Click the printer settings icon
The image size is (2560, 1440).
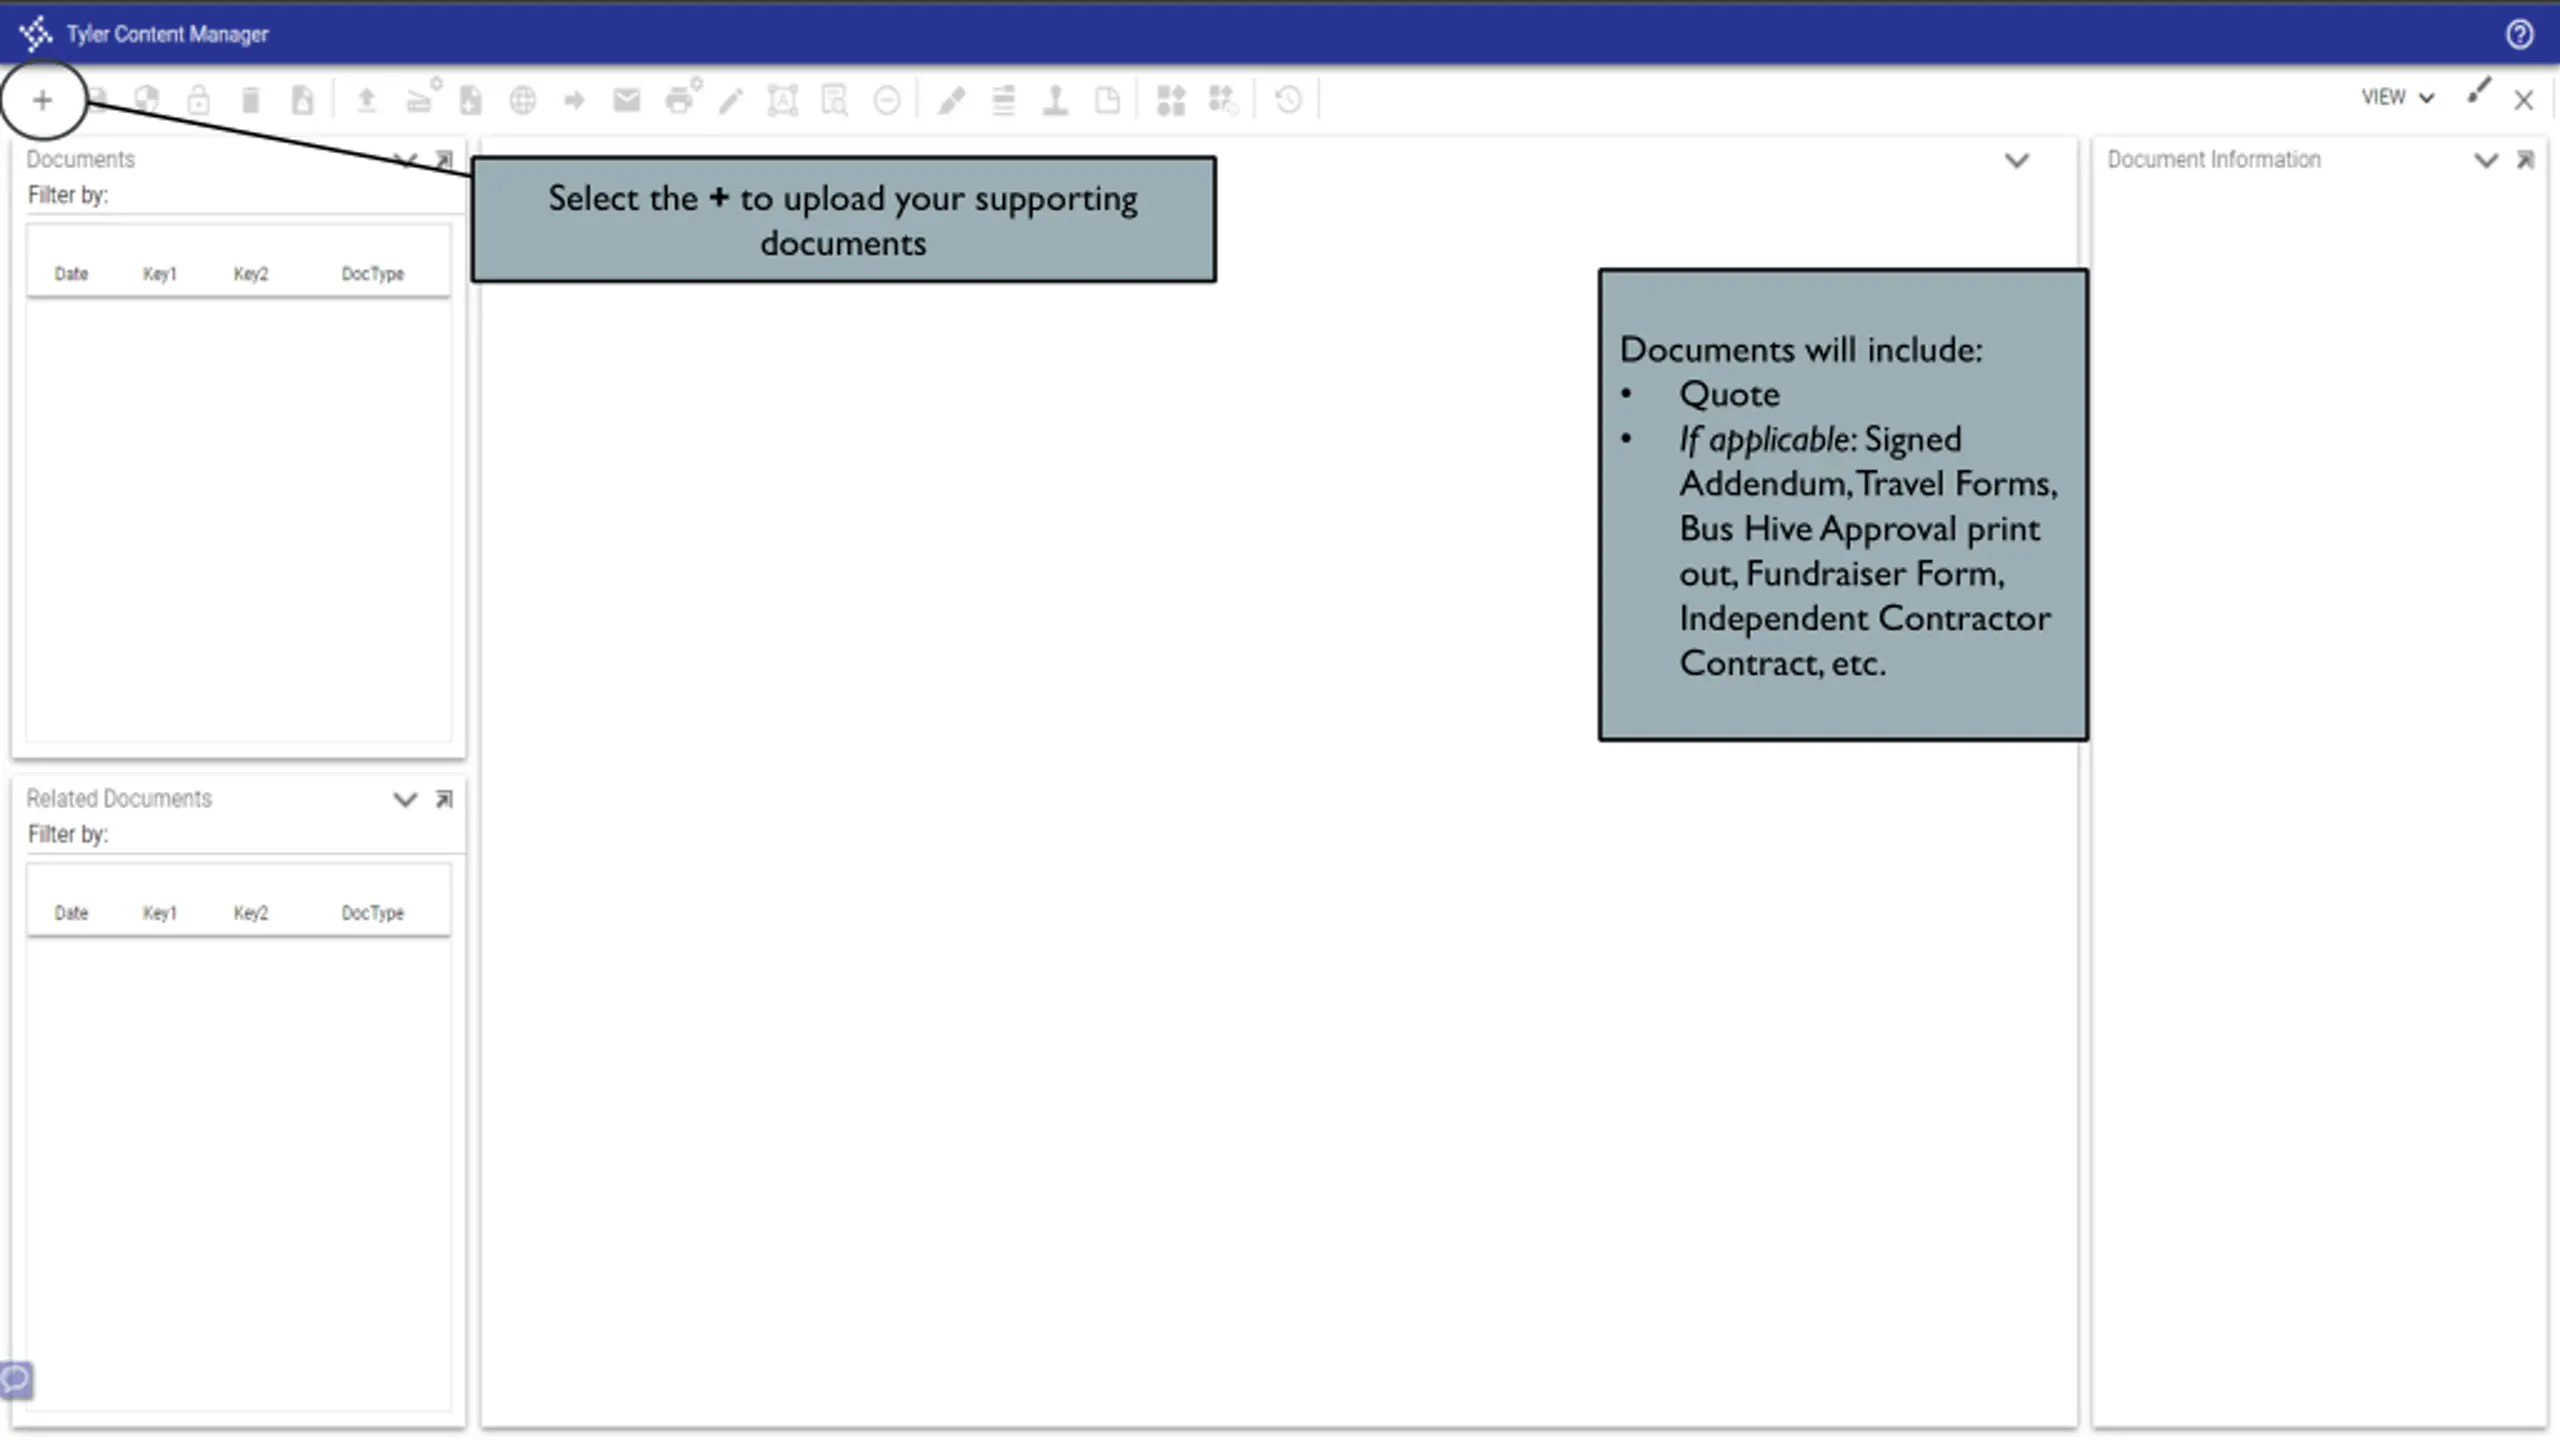click(683, 97)
